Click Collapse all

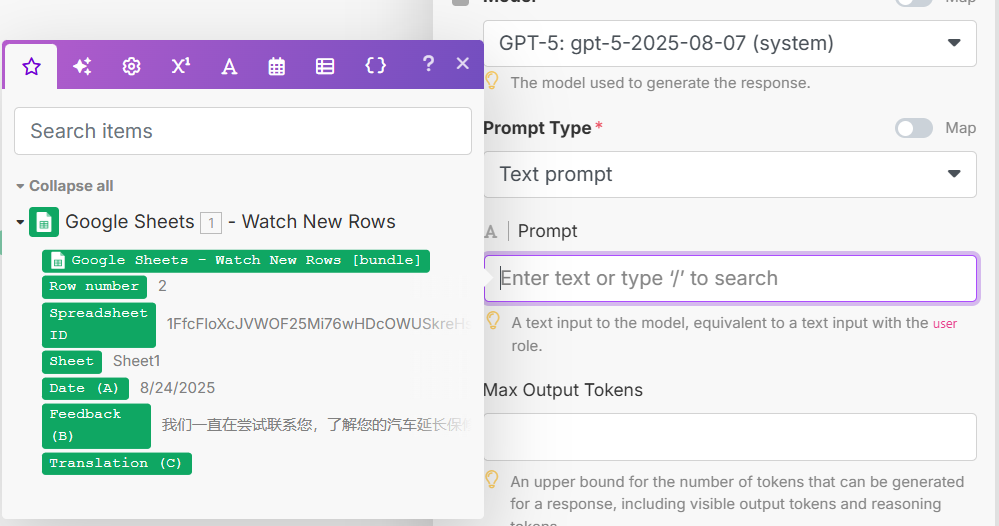(x=71, y=186)
